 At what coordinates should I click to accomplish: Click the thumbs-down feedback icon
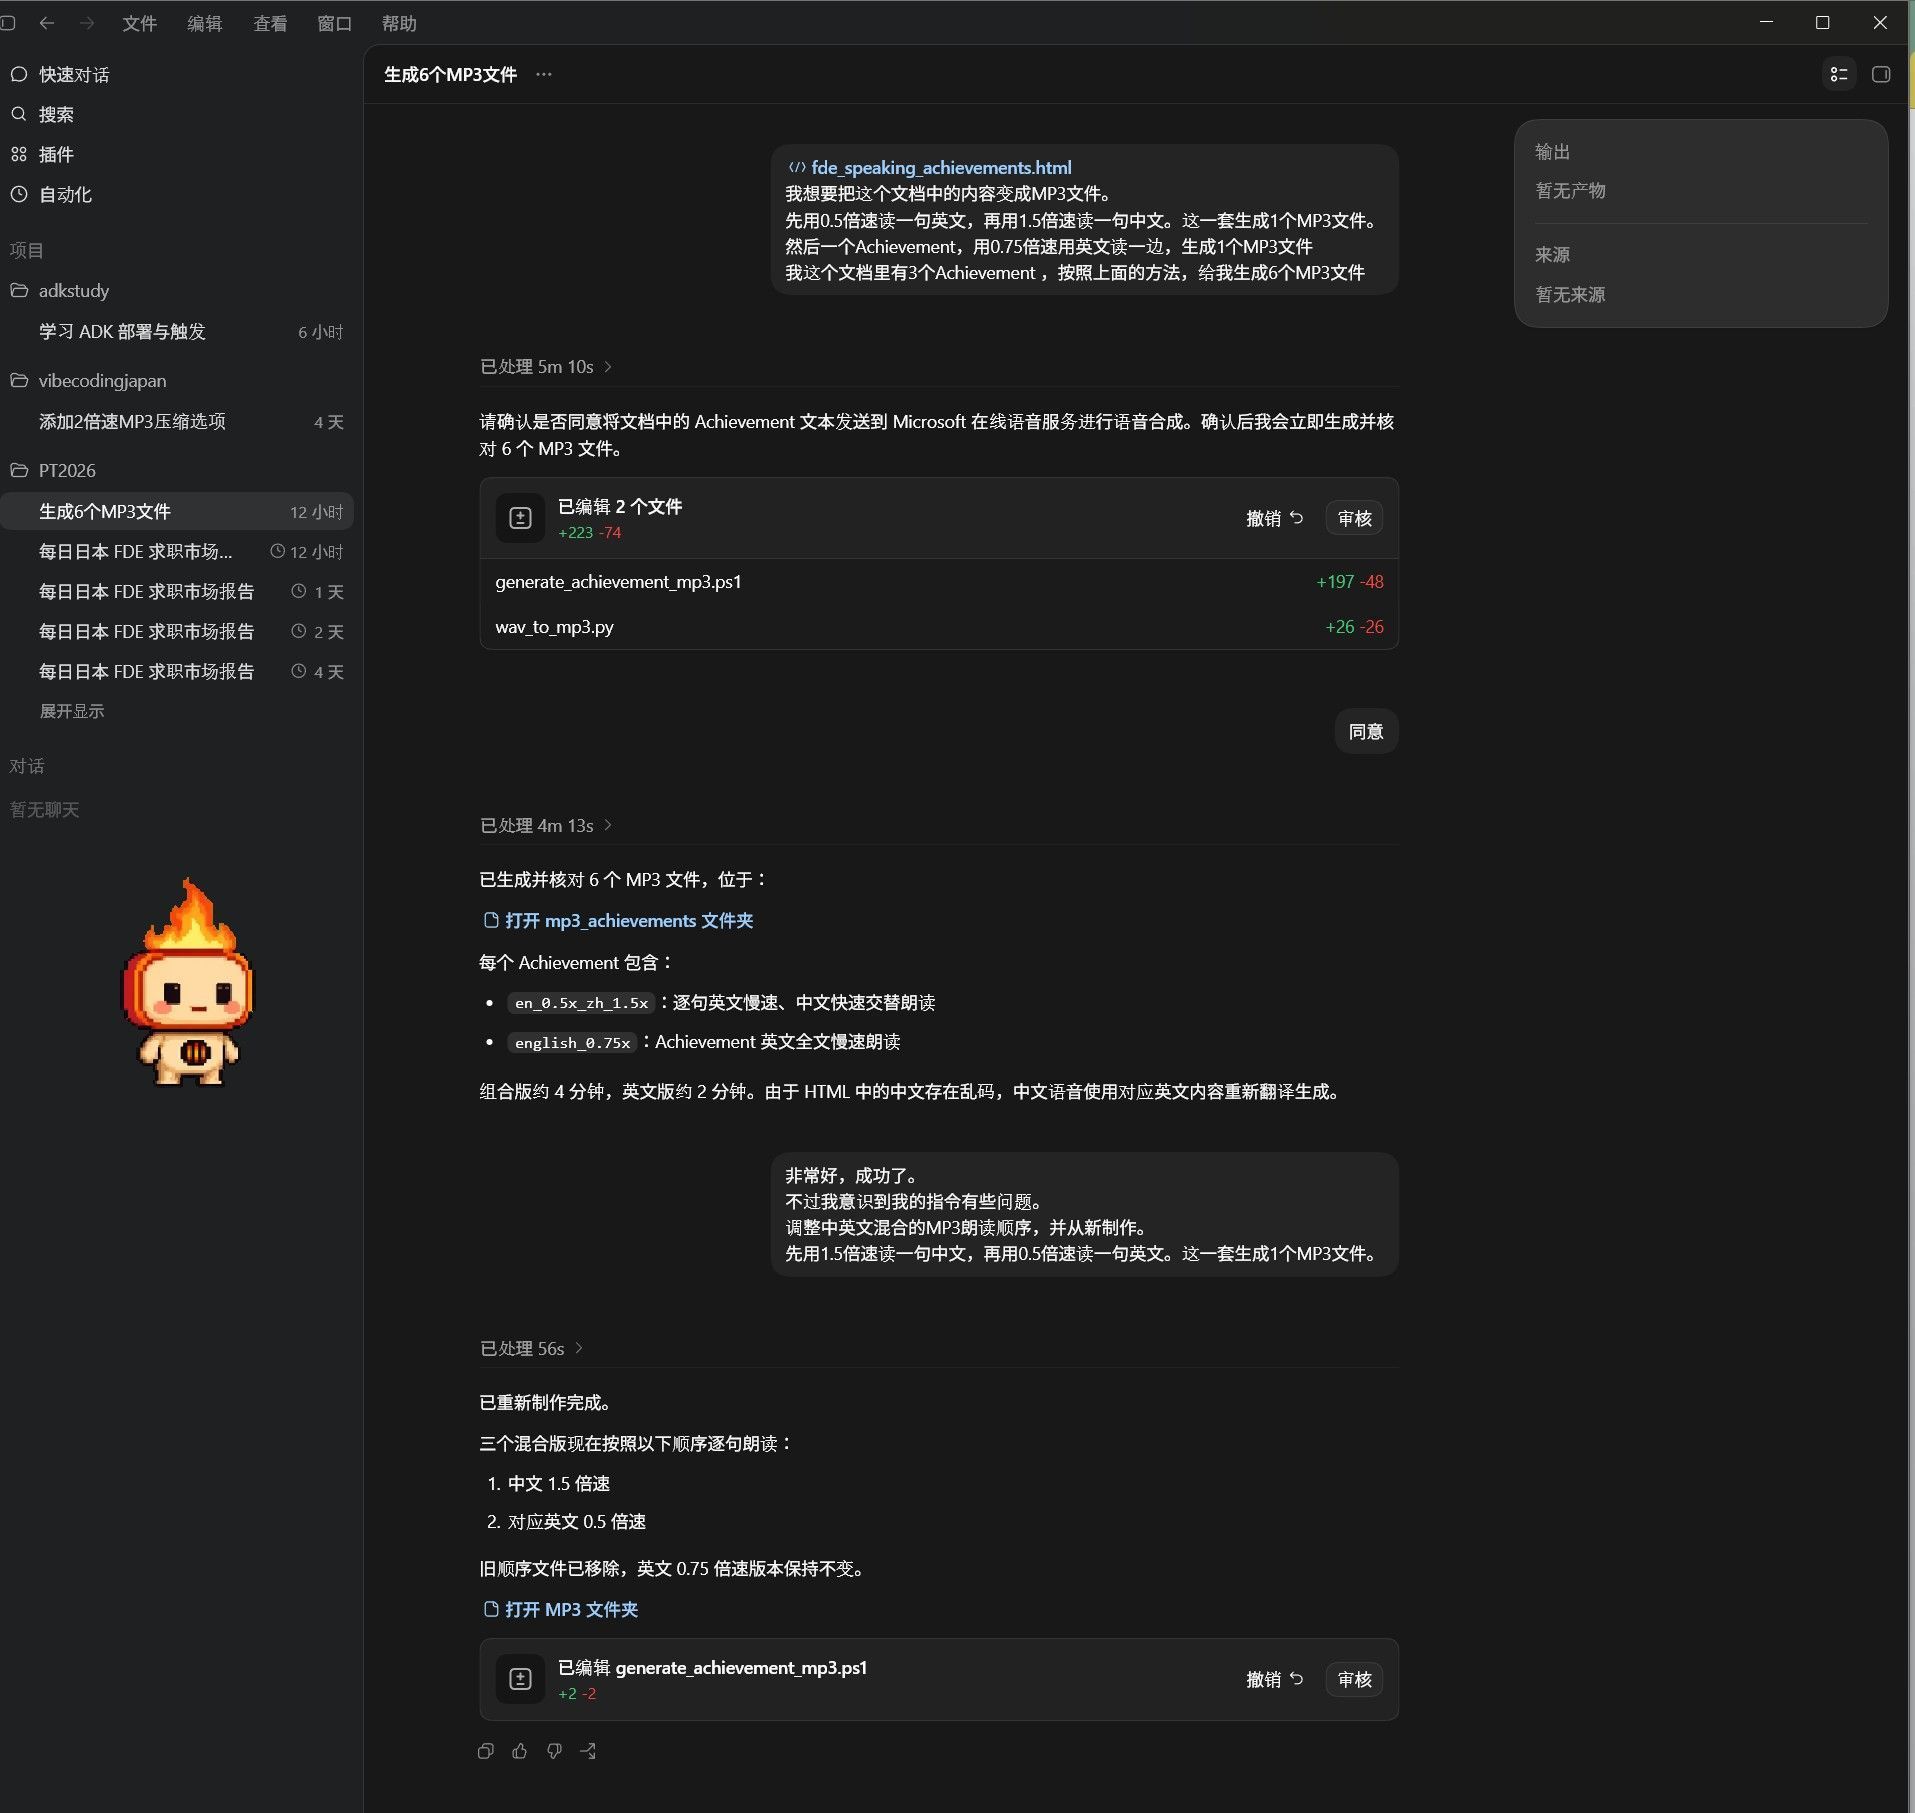[x=554, y=1751]
